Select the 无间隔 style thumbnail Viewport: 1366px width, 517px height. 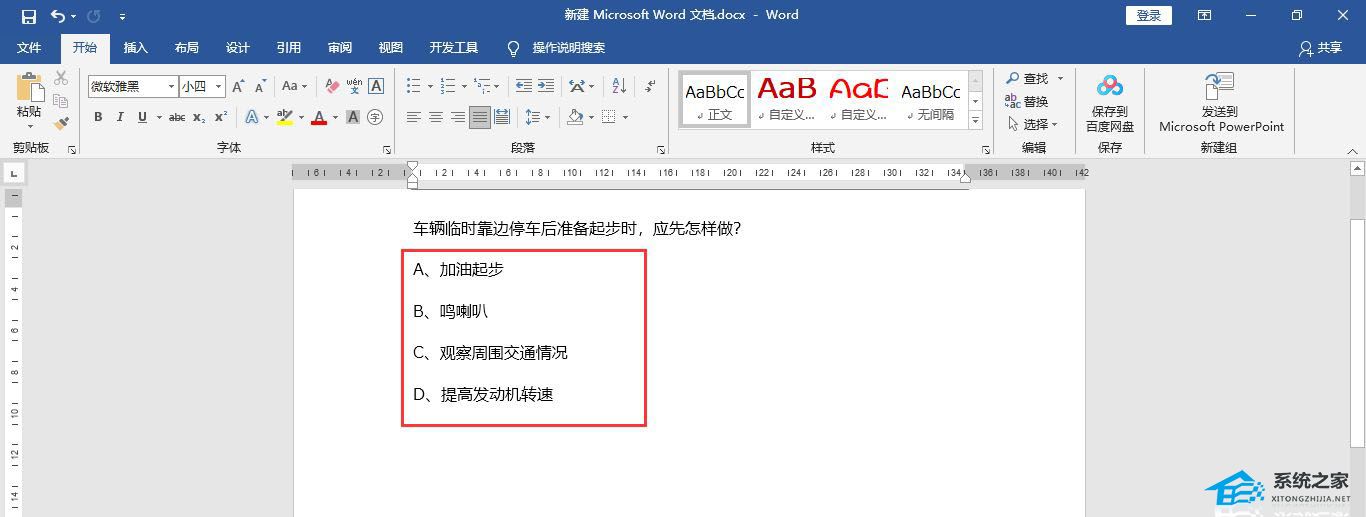click(930, 100)
